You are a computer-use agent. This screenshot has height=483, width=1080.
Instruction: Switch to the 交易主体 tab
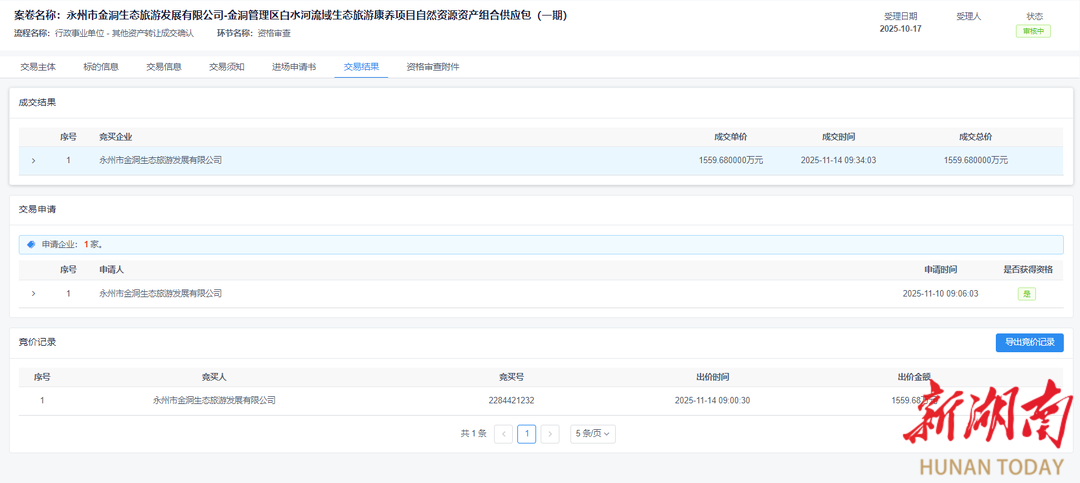[x=38, y=67]
